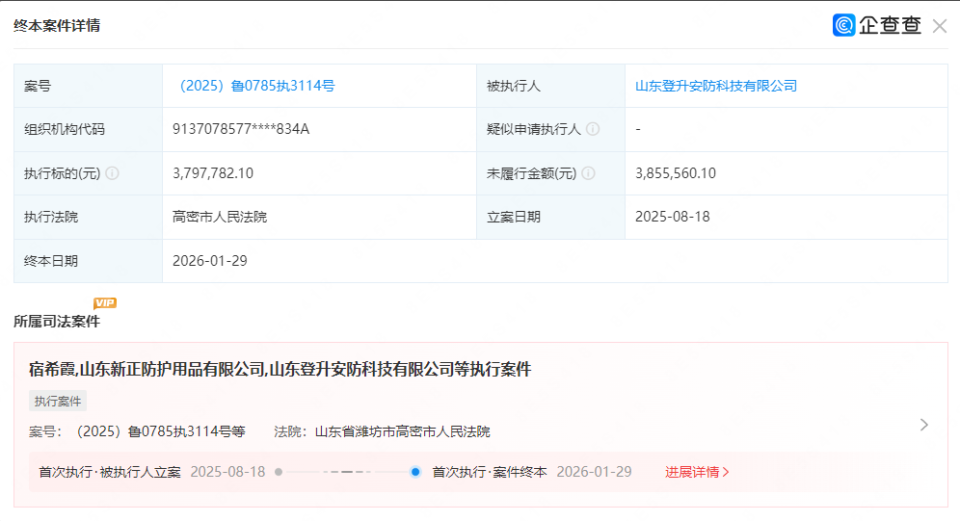Screen dimensions: 960x521
Task: Select the value 3,797,782.10
Action: (212, 173)
